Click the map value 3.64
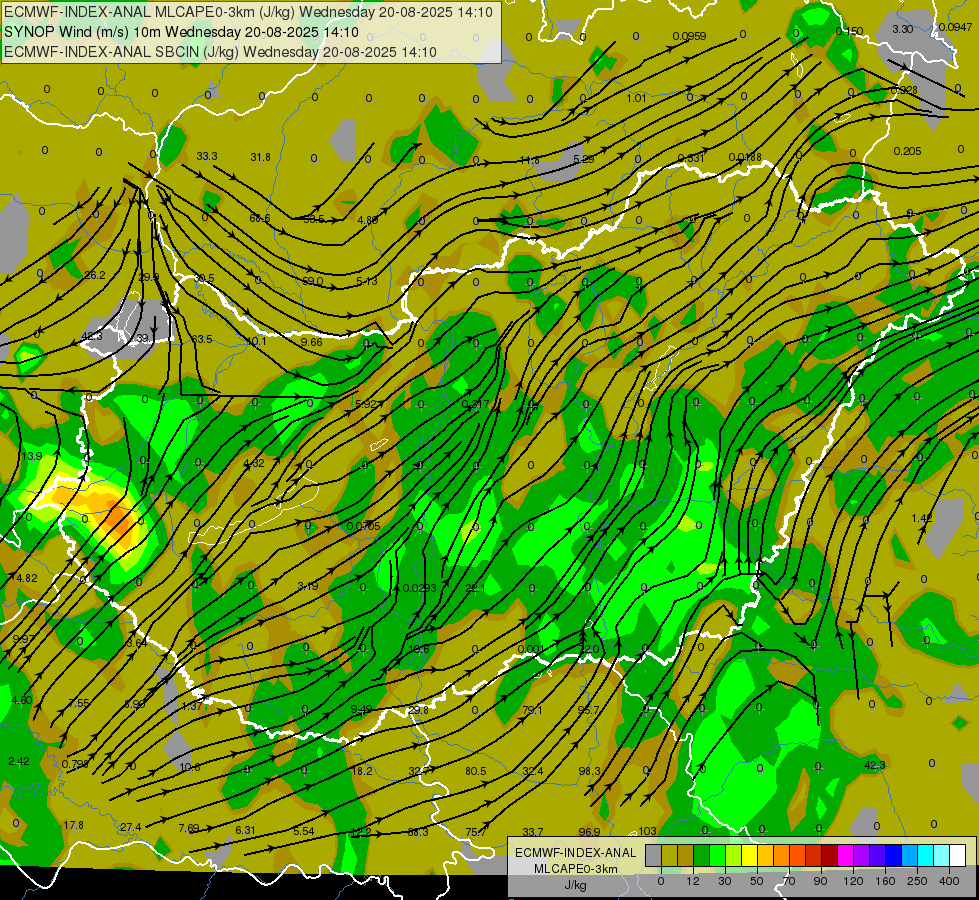 [x=137, y=643]
